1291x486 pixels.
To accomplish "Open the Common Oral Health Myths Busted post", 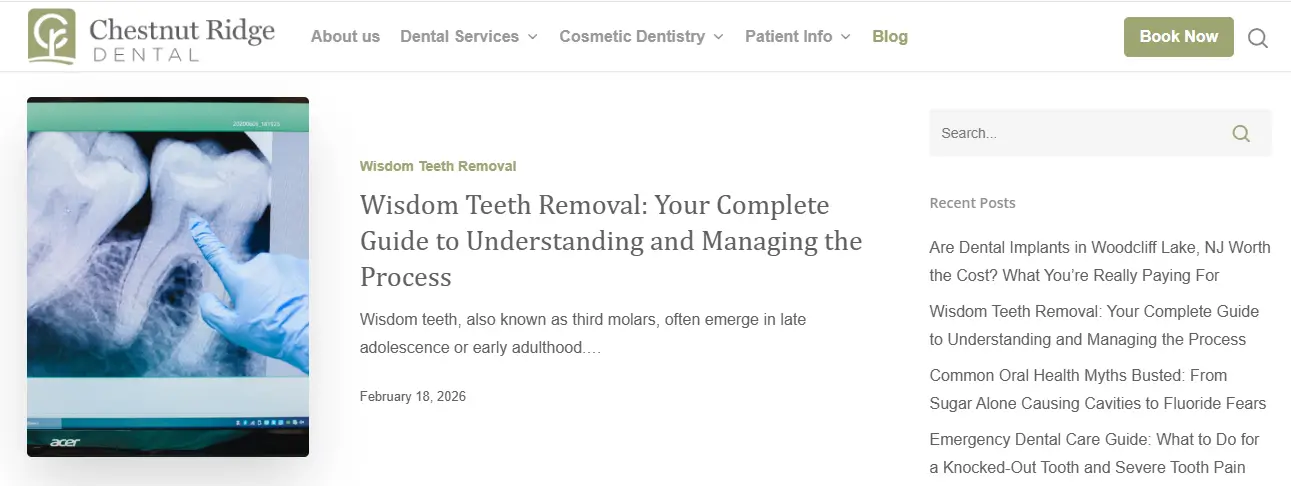I will click(1098, 389).
